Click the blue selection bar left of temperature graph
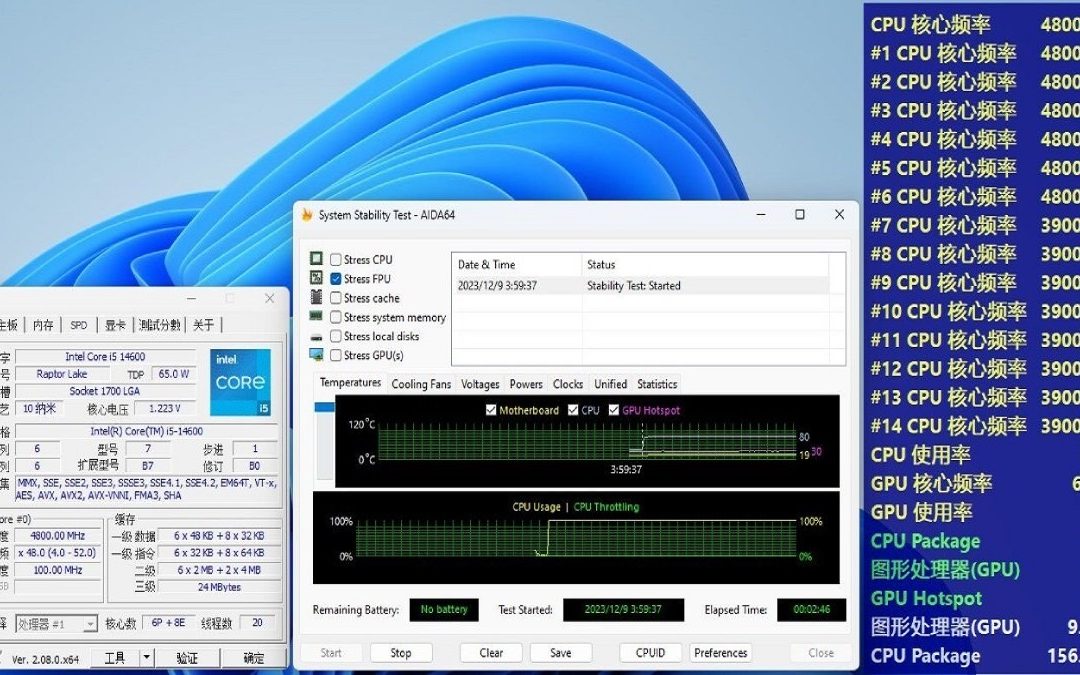Screen dimensions: 1080x675 (x=324, y=407)
